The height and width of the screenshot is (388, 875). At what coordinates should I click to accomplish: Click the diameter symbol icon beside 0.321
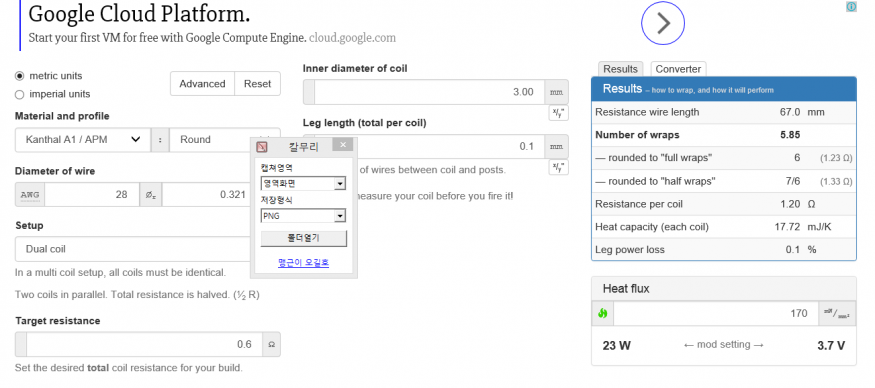coord(151,194)
